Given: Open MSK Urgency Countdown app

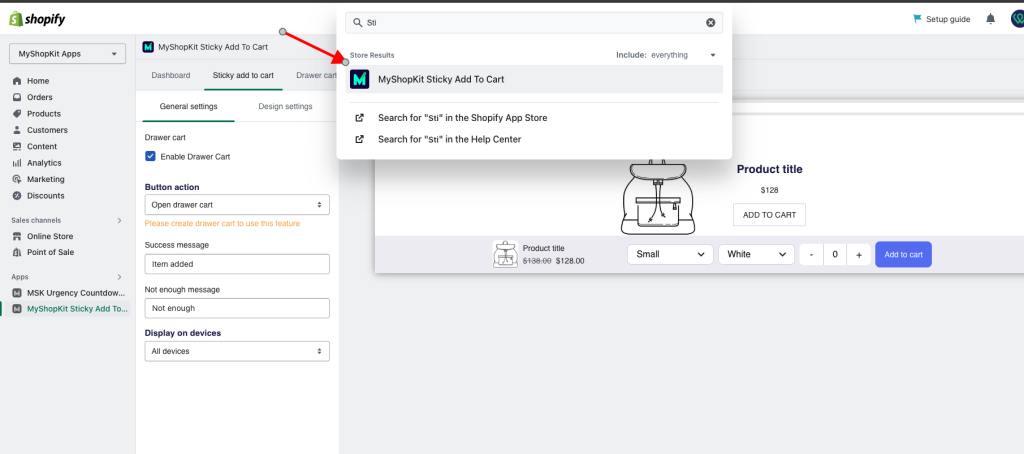Looking at the screenshot, I should tap(76, 293).
